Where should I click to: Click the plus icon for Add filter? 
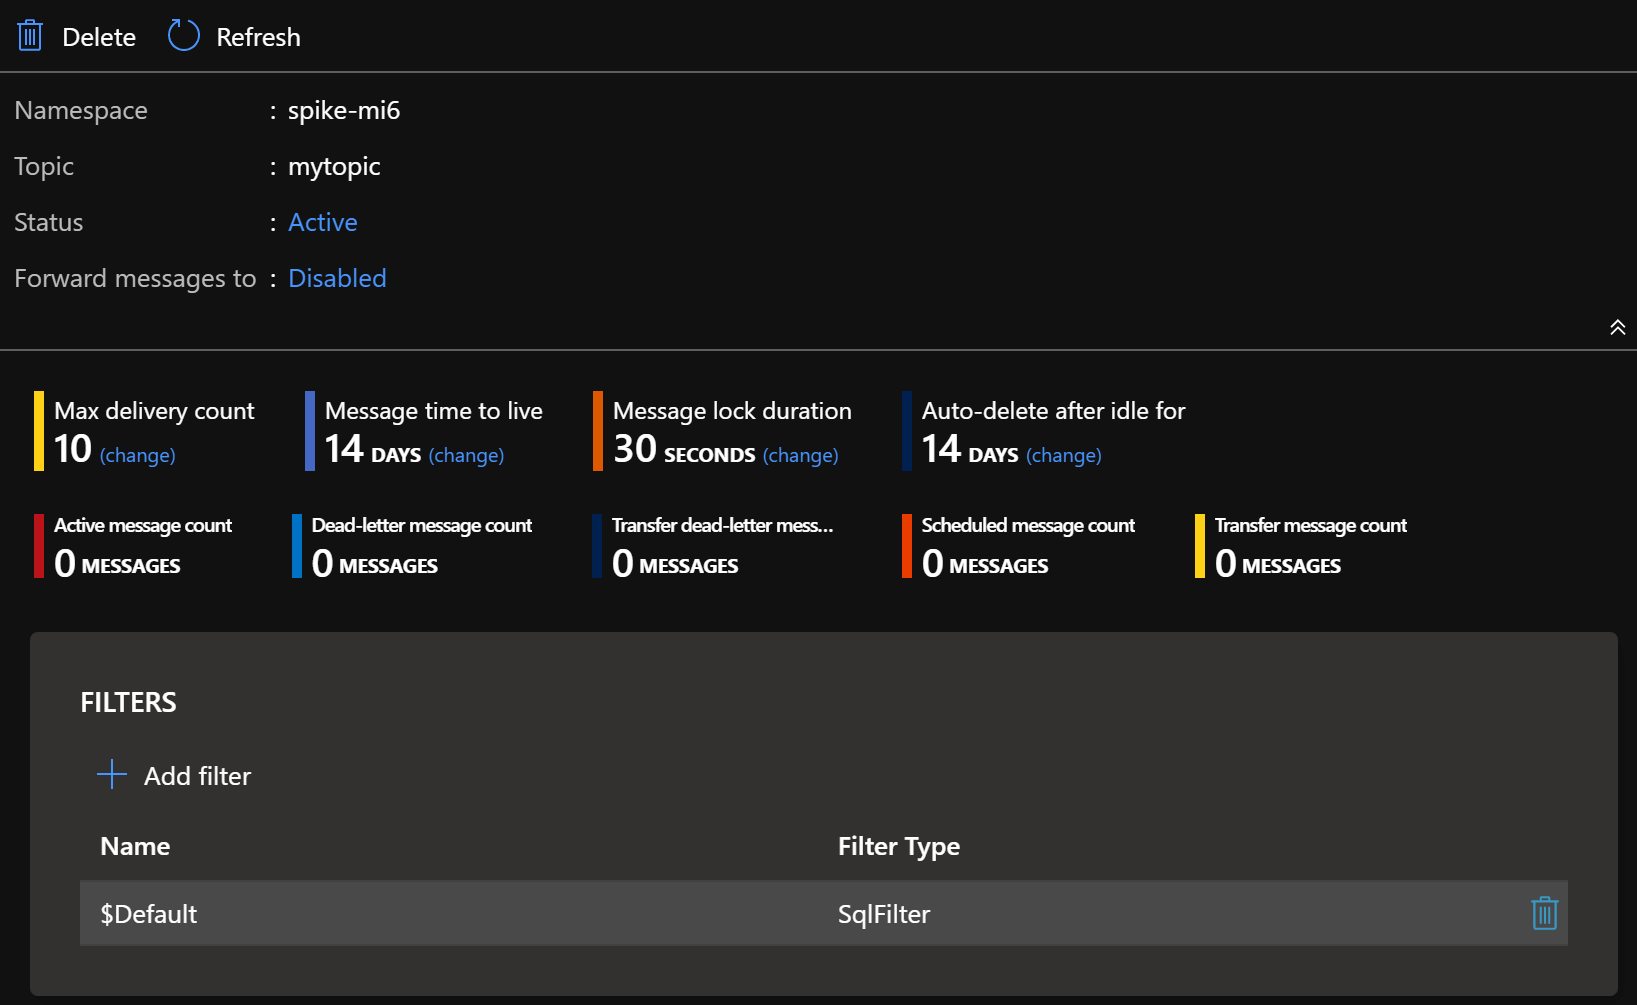click(112, 774)
